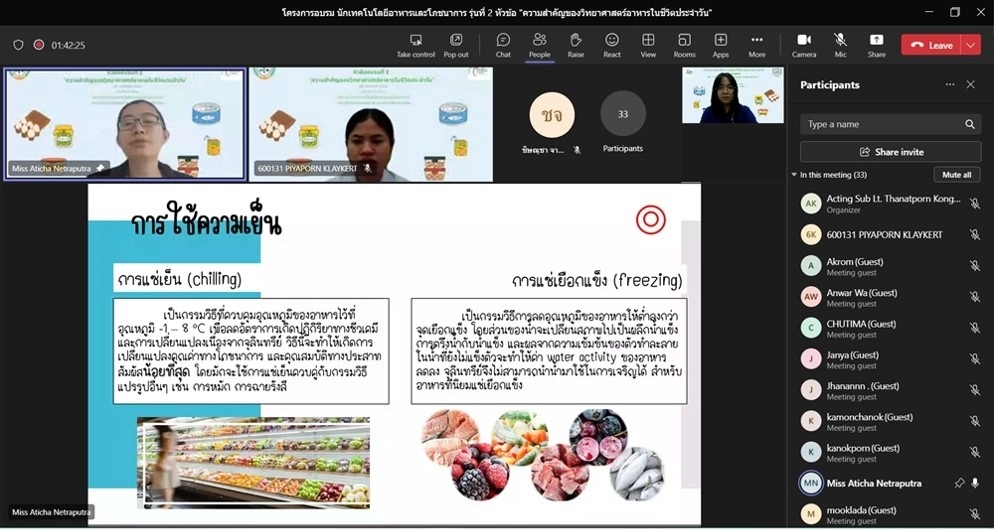994x529 pixels.
Task: Open More actions menu
Action: (757, 46)
